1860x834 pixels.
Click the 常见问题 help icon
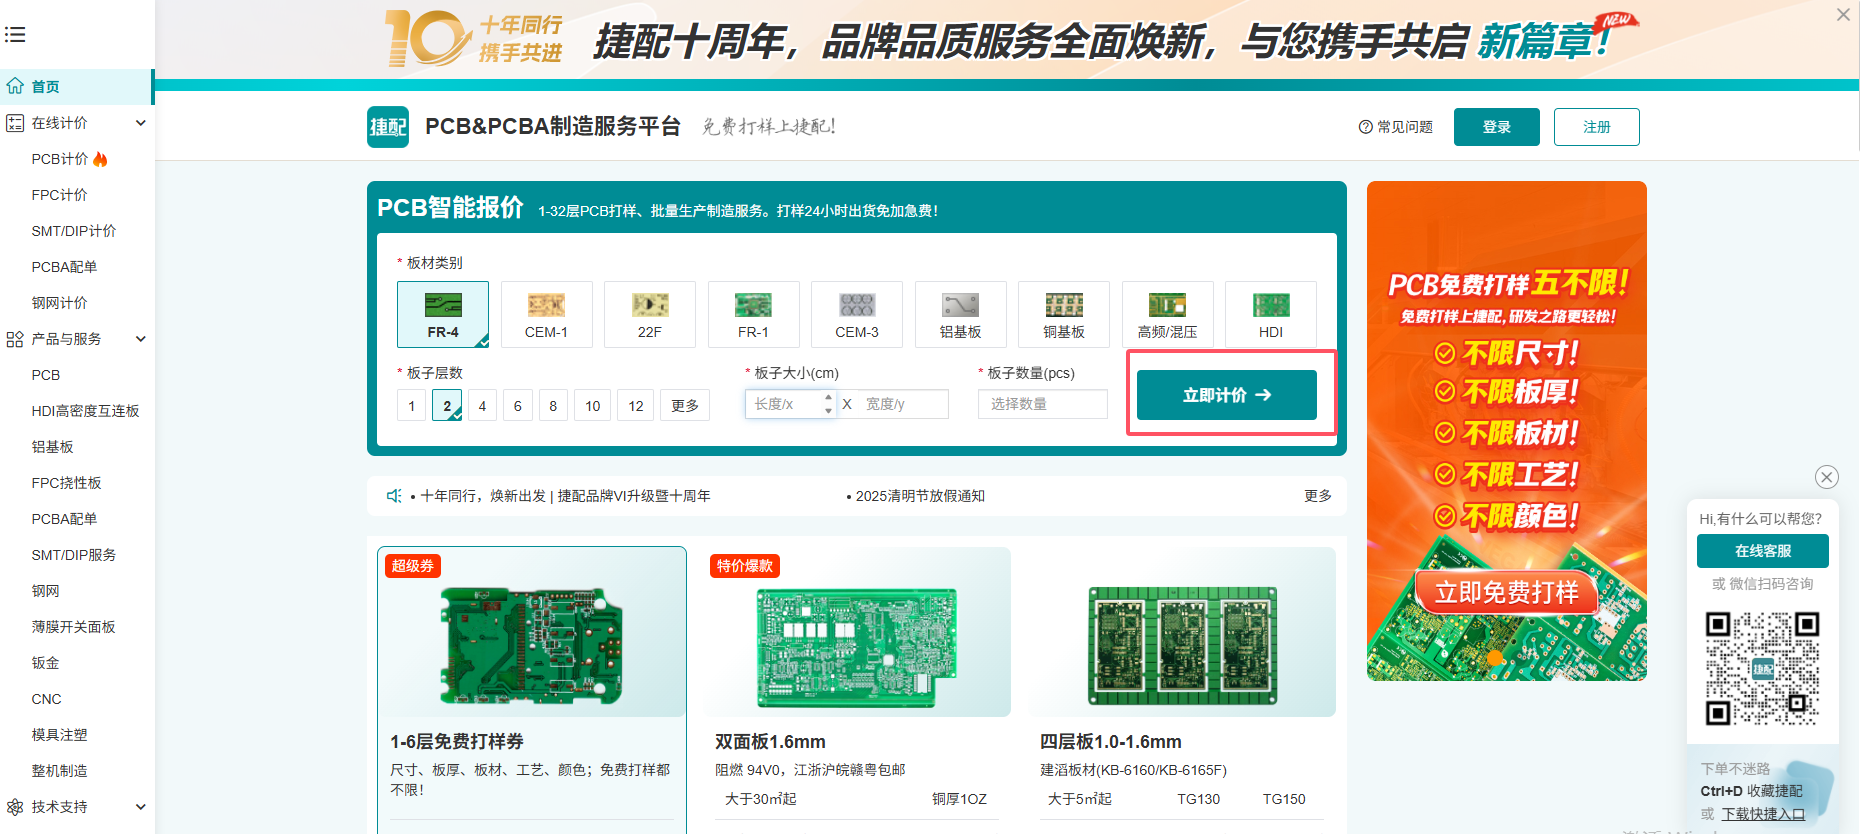(1365, 127)
